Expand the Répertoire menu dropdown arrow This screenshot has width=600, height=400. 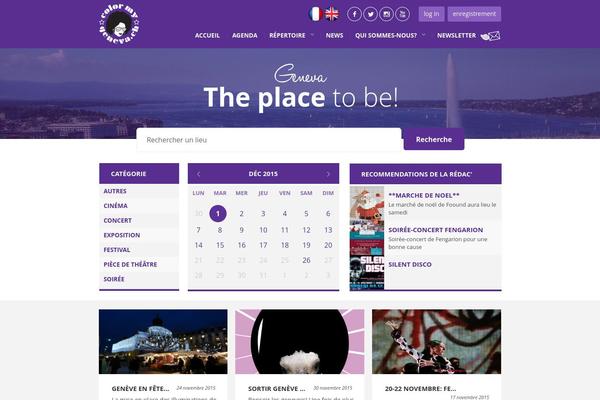[x=312, y=35]
